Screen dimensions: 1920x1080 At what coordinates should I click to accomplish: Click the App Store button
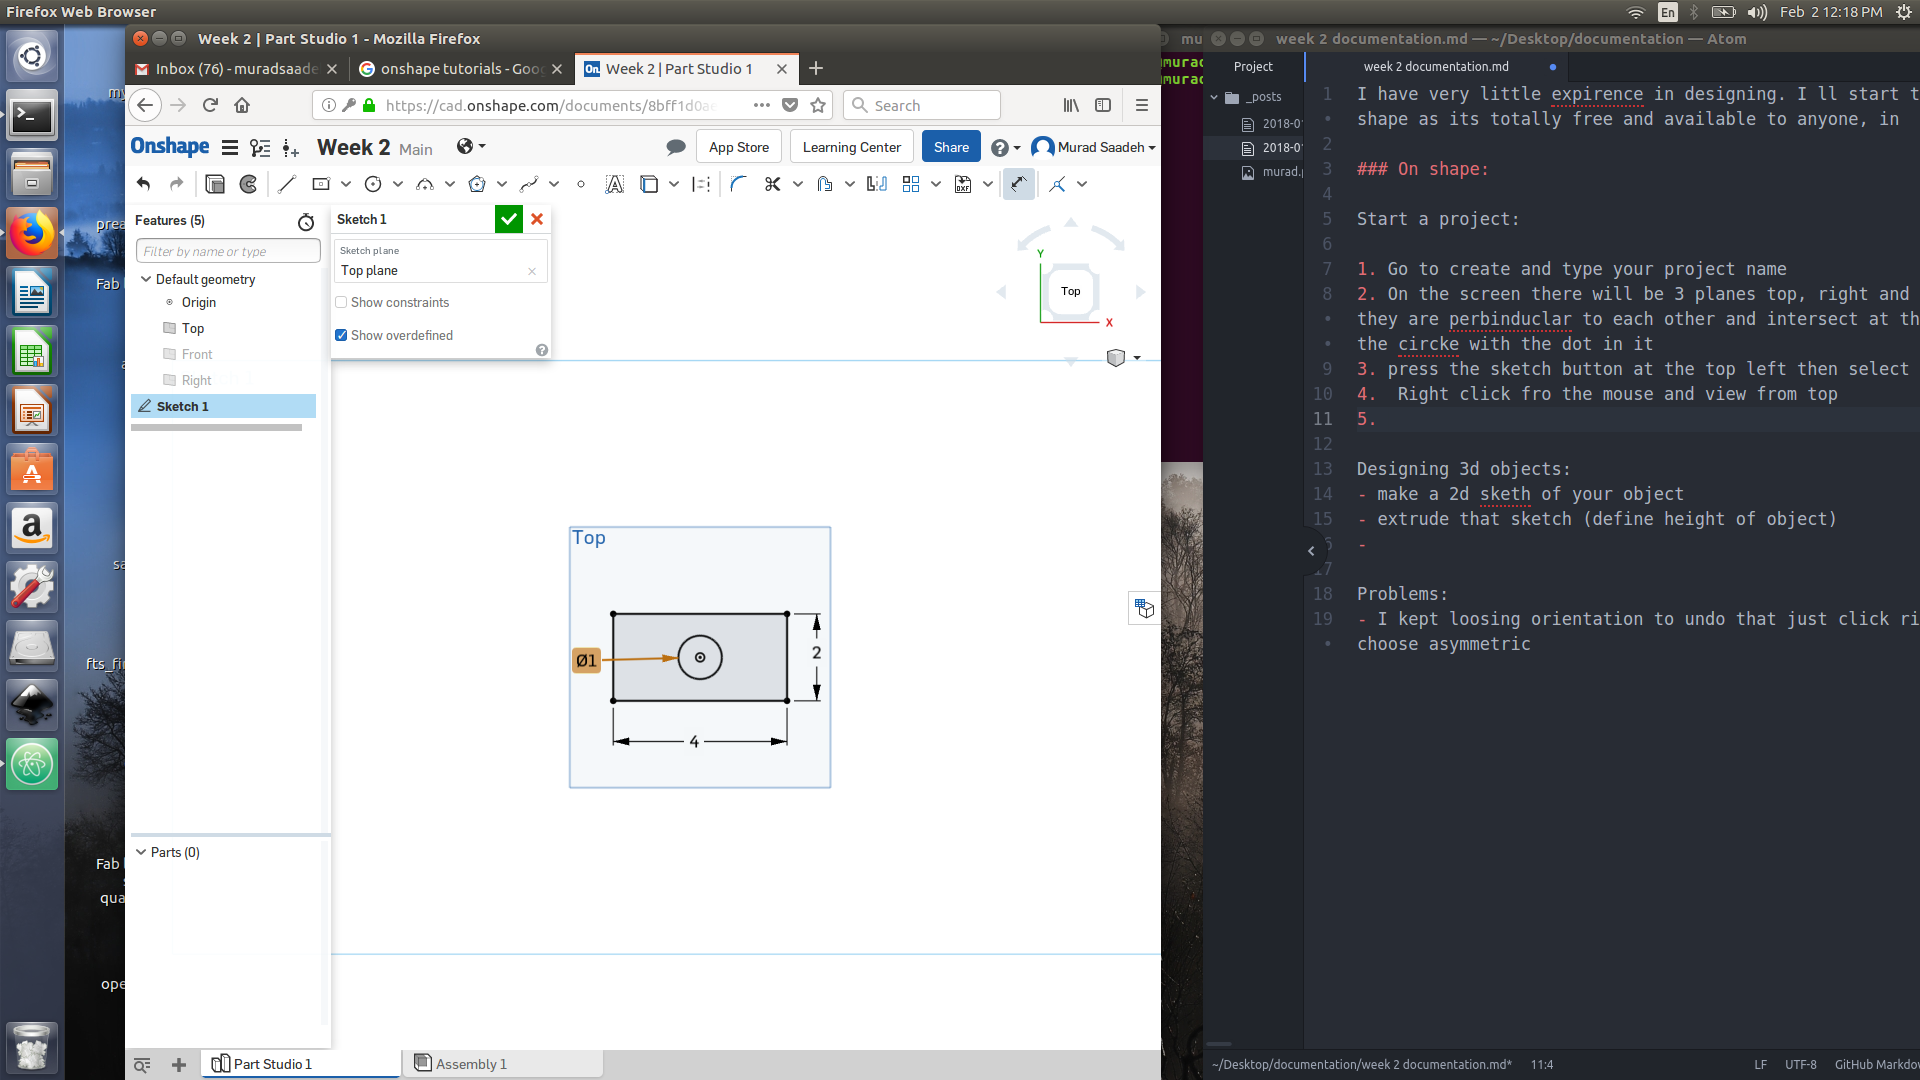[x=739, y=147]
